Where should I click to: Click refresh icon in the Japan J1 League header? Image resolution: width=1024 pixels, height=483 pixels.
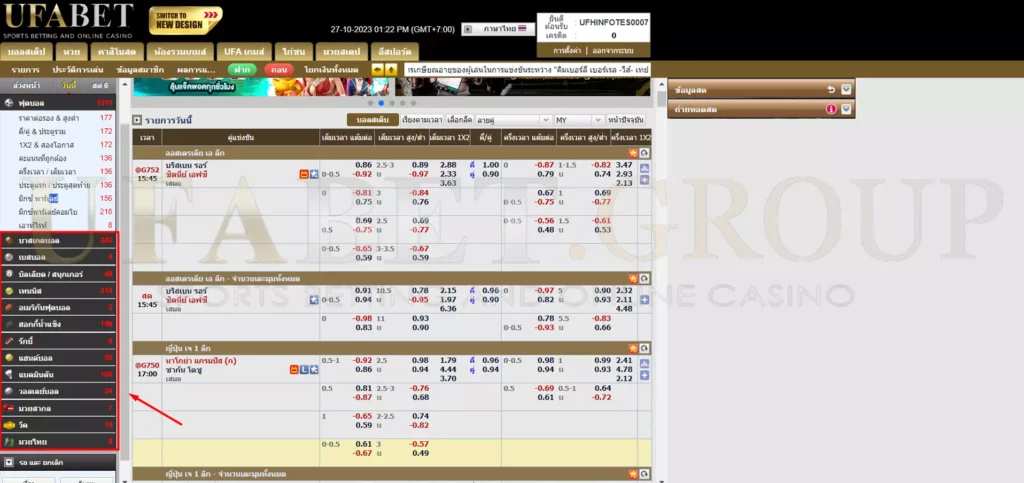(645, 347)
